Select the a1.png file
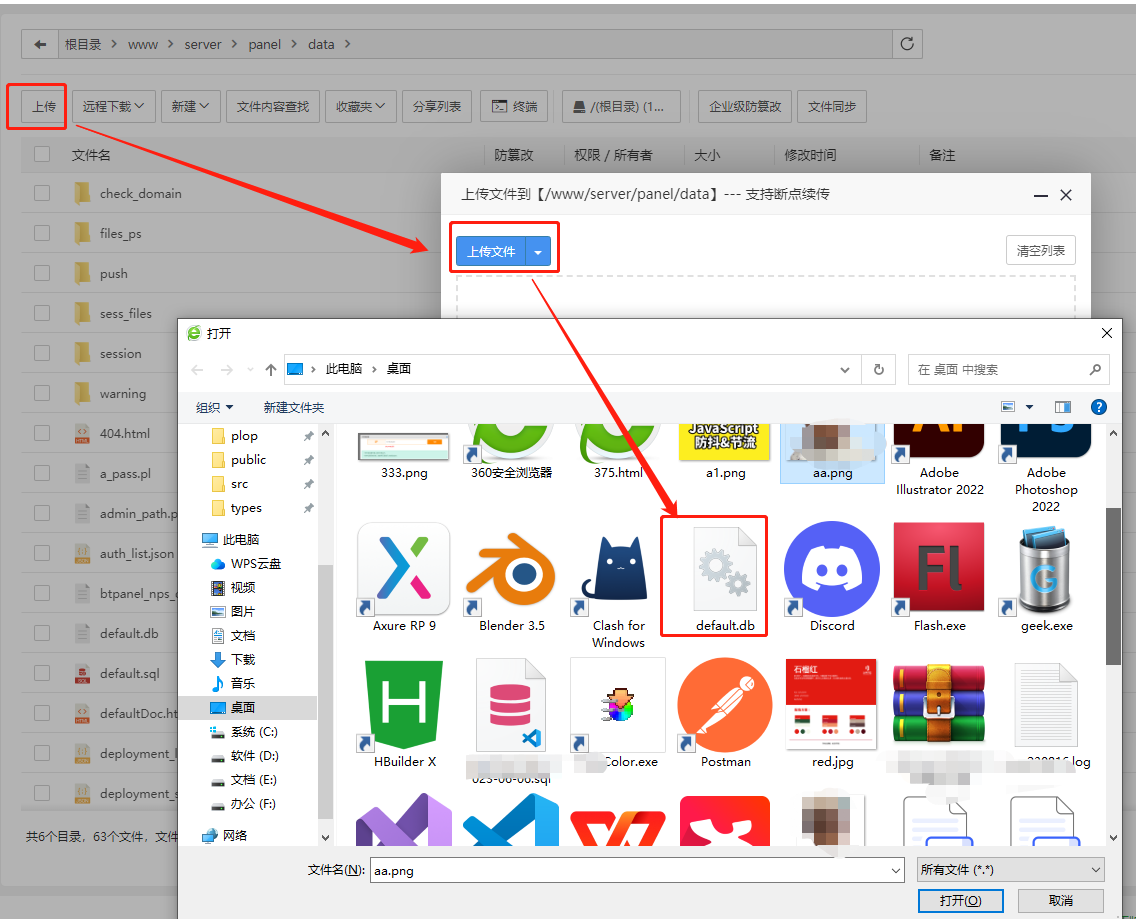 click(724, 453)
